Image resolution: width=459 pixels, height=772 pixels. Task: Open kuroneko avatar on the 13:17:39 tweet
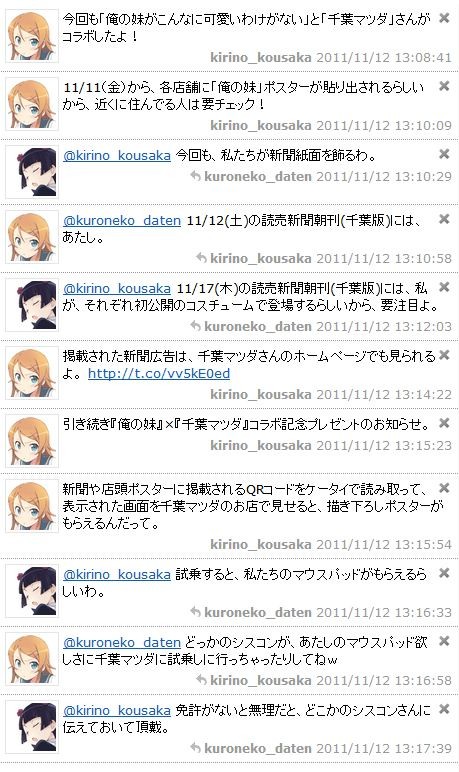[32, 727]
